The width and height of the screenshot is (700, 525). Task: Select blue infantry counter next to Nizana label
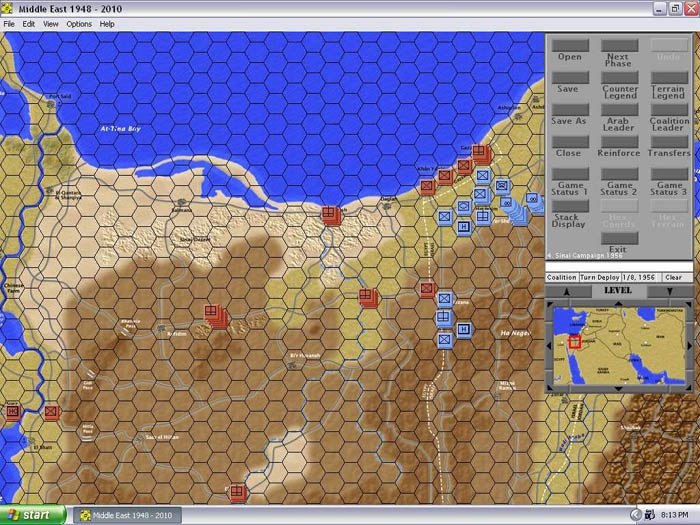click(445, 298)
